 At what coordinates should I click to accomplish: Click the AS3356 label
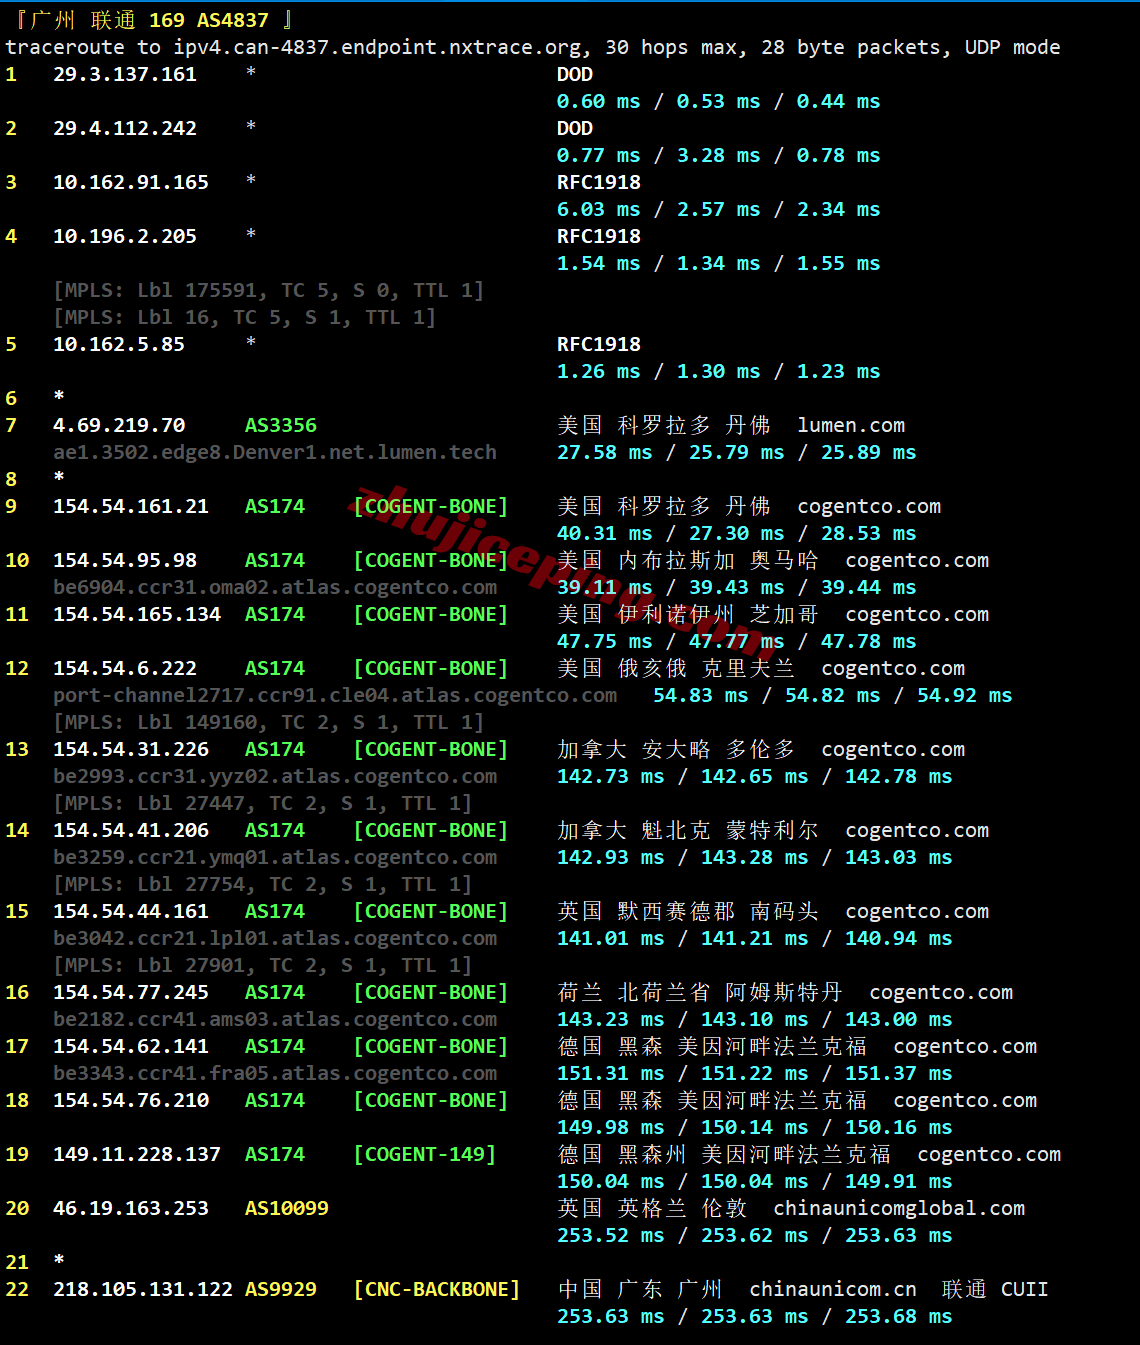(x=281, y=425)
